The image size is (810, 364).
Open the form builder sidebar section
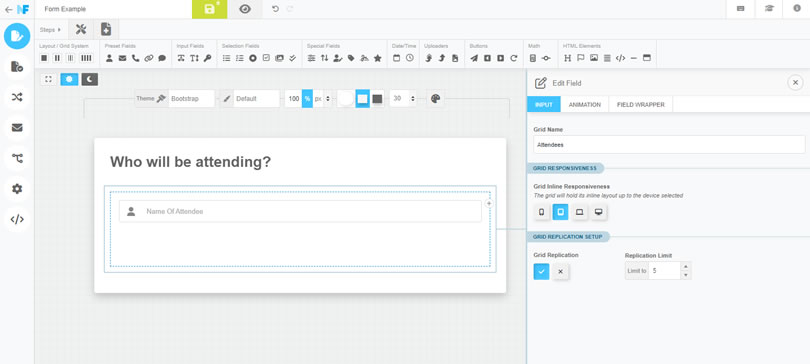point(17,36)
